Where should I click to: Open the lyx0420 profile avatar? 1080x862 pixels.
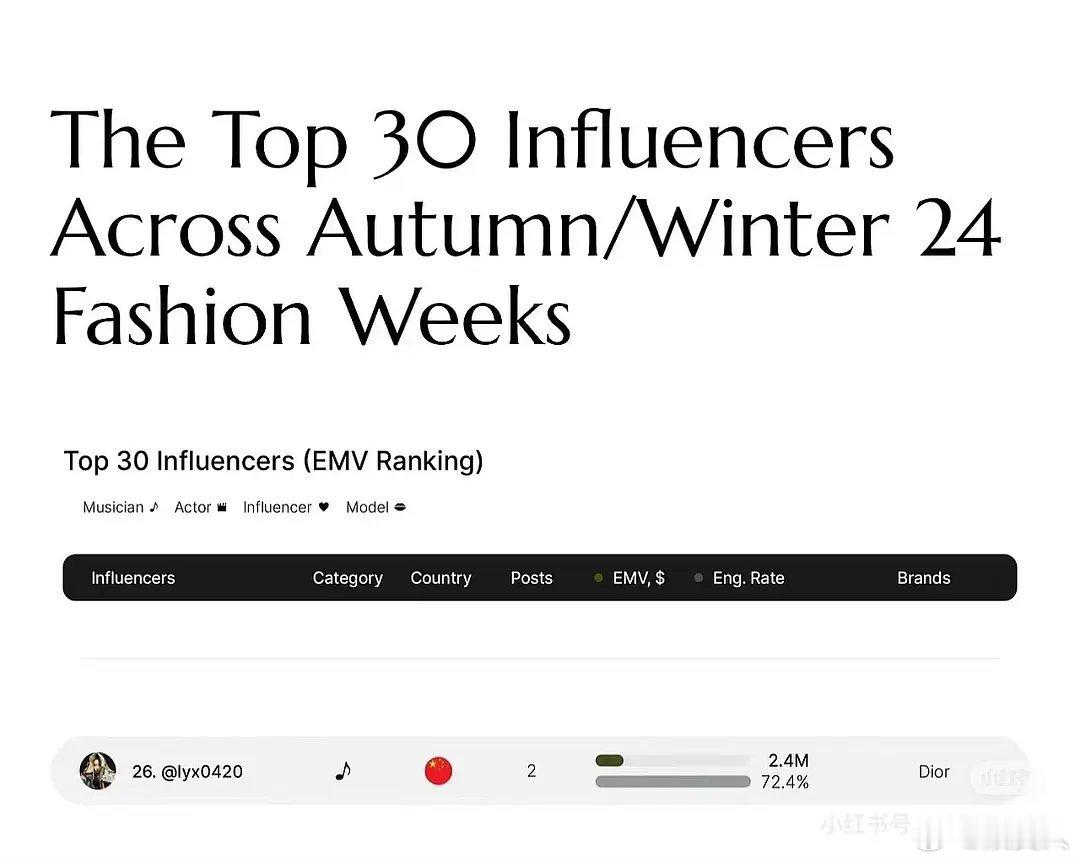(98, 770)
